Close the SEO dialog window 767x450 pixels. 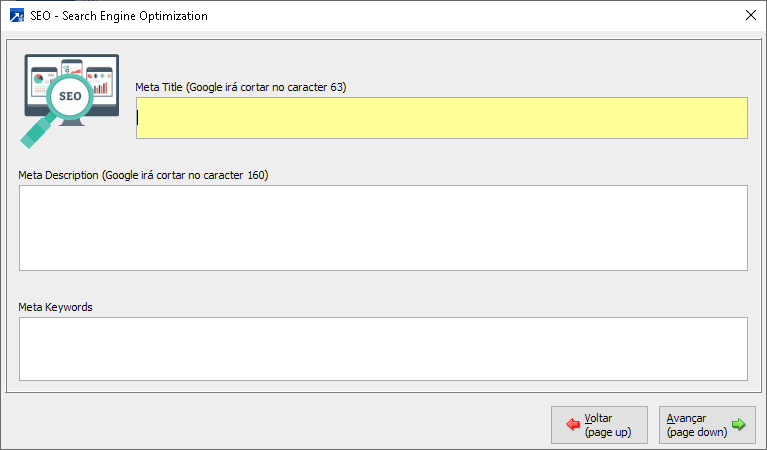coord(751,16)
